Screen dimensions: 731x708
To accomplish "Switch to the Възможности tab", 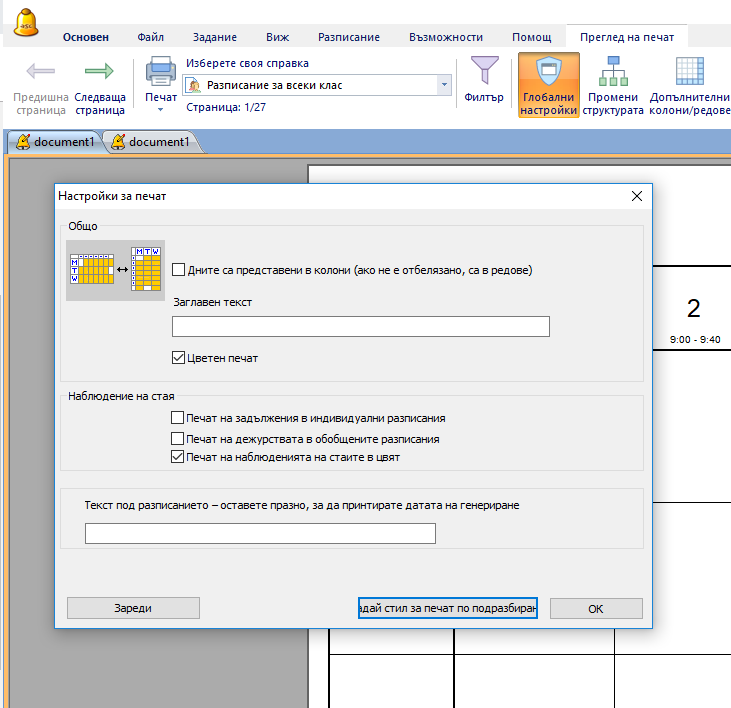I will (x=446, y=37).
